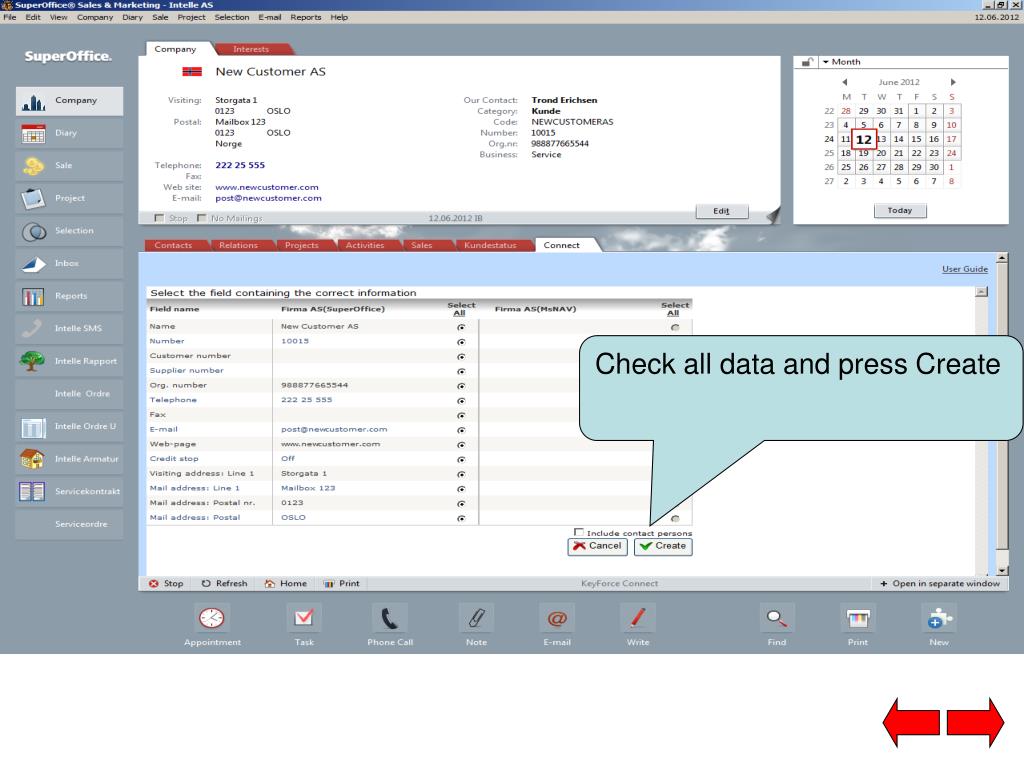This screenshot has width=1024, height=768.
Task: Click the Create button
Action: pyautogui.click(x=663, y=547)
